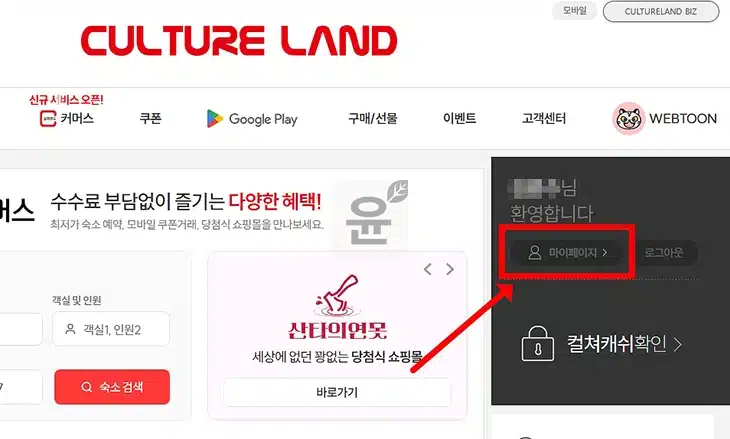This screenshot has width=730, height=439.
Task: Show previous banner with left arrow
Action: [428, 269]
